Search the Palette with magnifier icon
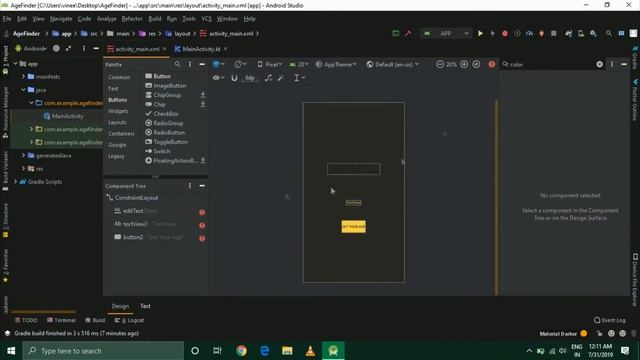The image size is (640, 360). click(177, 64)
